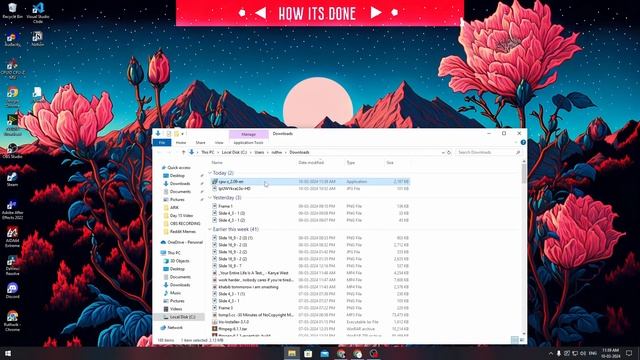Sort by Type column header

[x=351, y=162]
